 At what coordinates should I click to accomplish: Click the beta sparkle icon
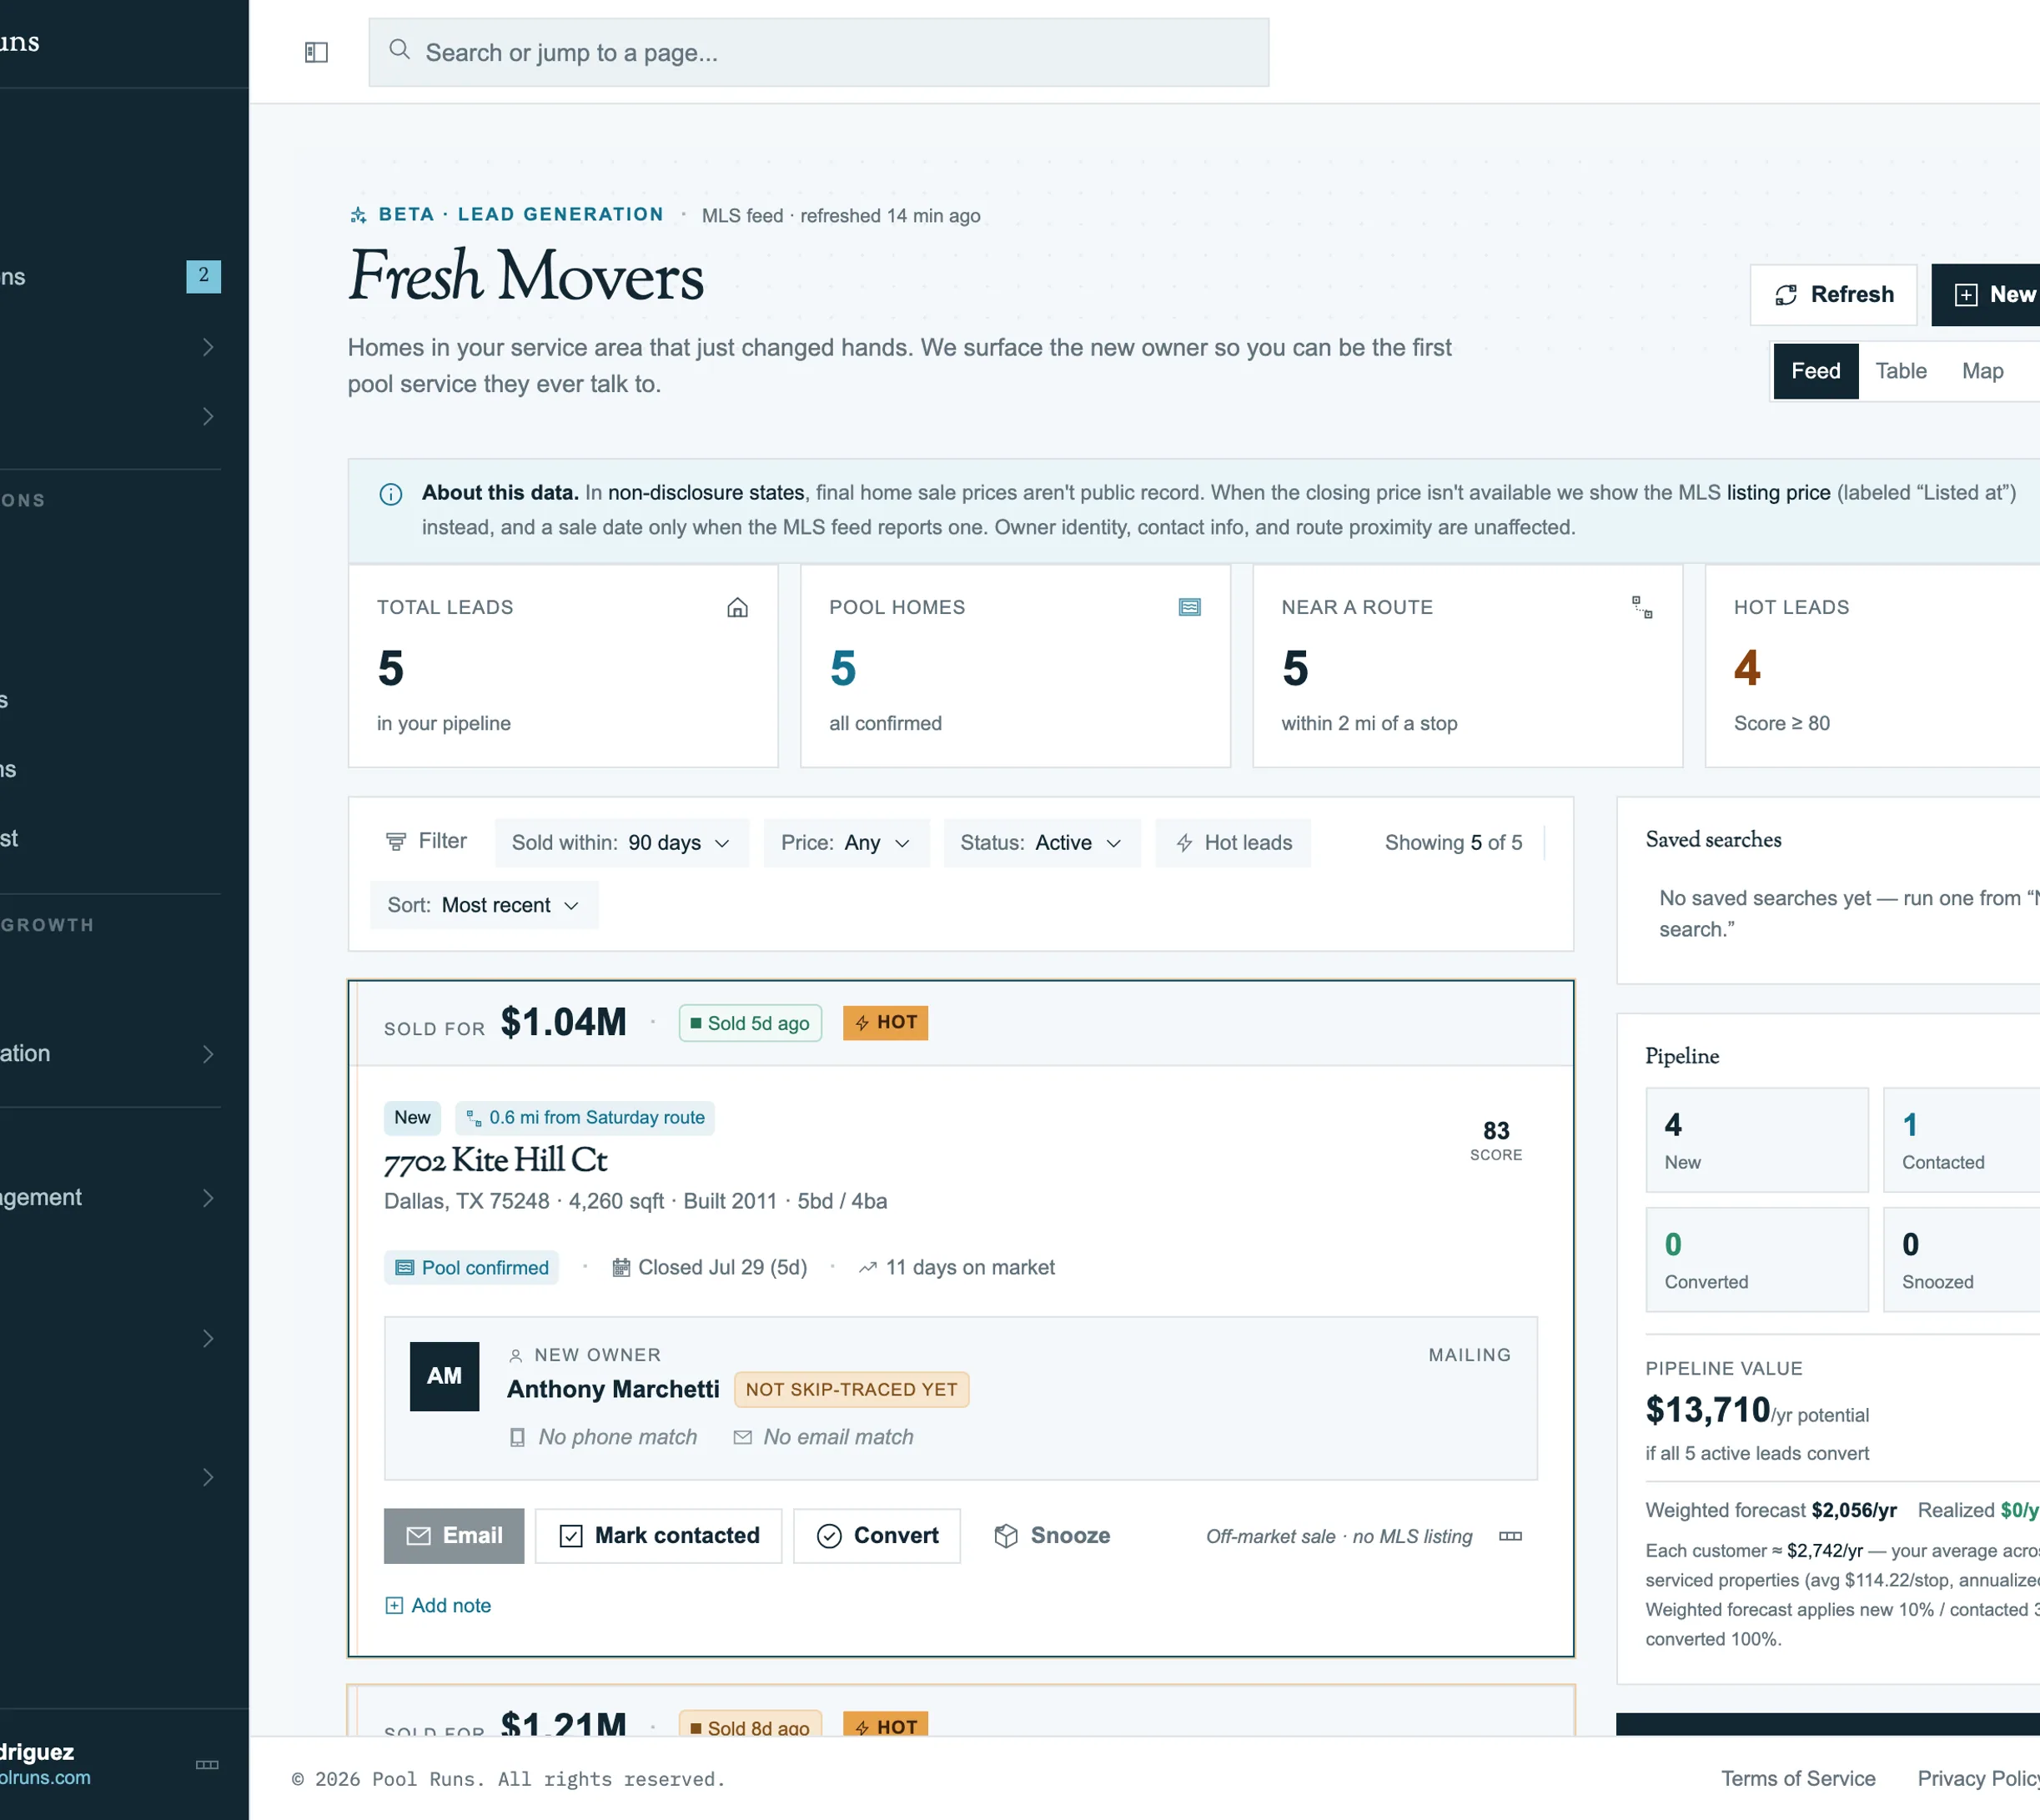(x=358, y=215)
